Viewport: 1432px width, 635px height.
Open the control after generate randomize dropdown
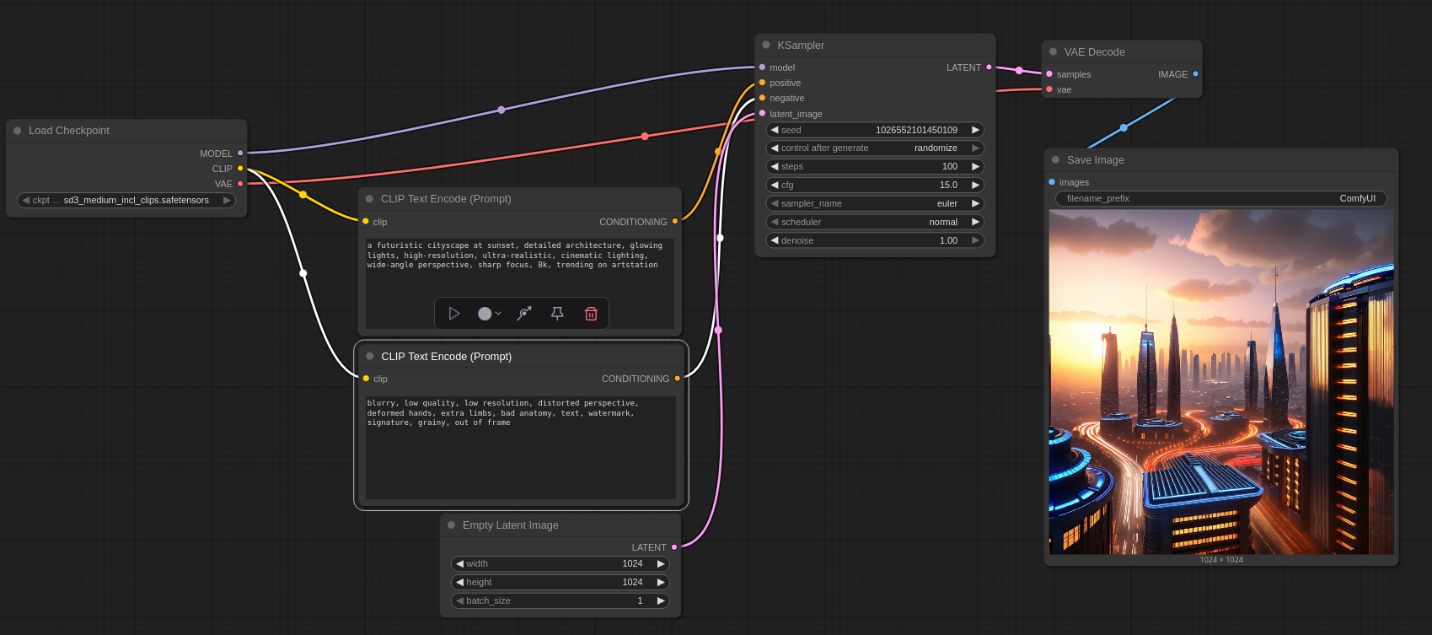point(874,148)
